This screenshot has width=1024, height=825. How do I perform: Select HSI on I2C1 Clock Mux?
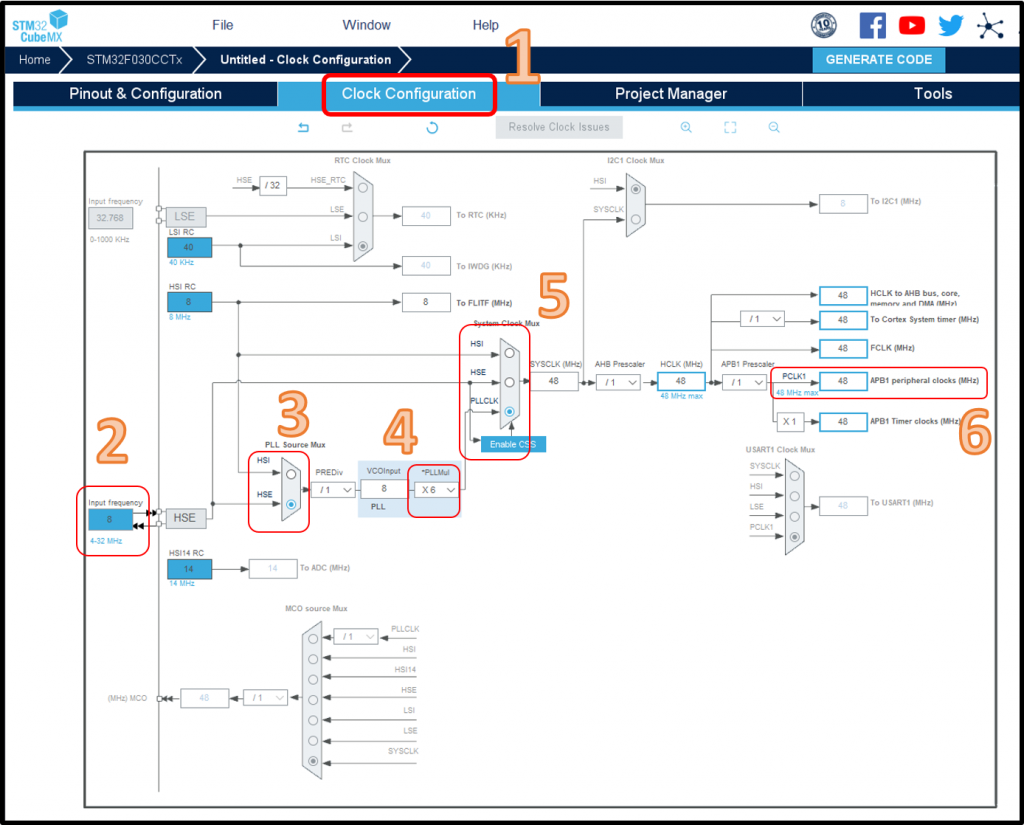click(x=635, y=189)
